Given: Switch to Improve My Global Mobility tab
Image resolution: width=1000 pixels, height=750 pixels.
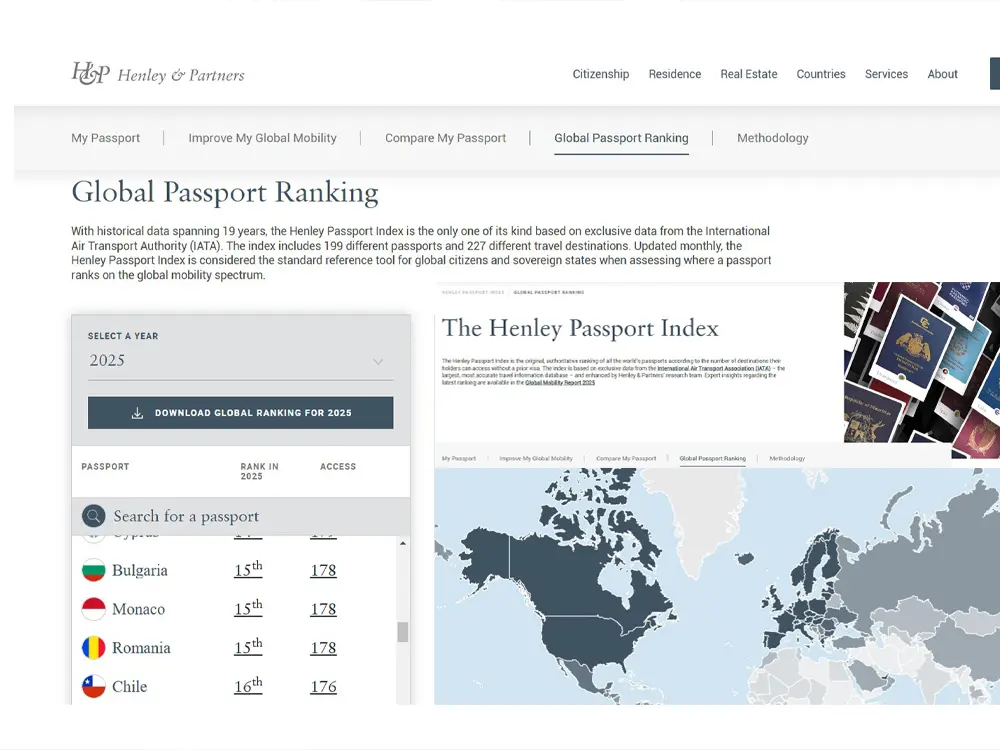Looking at the screenshot, I should point(262,138).
